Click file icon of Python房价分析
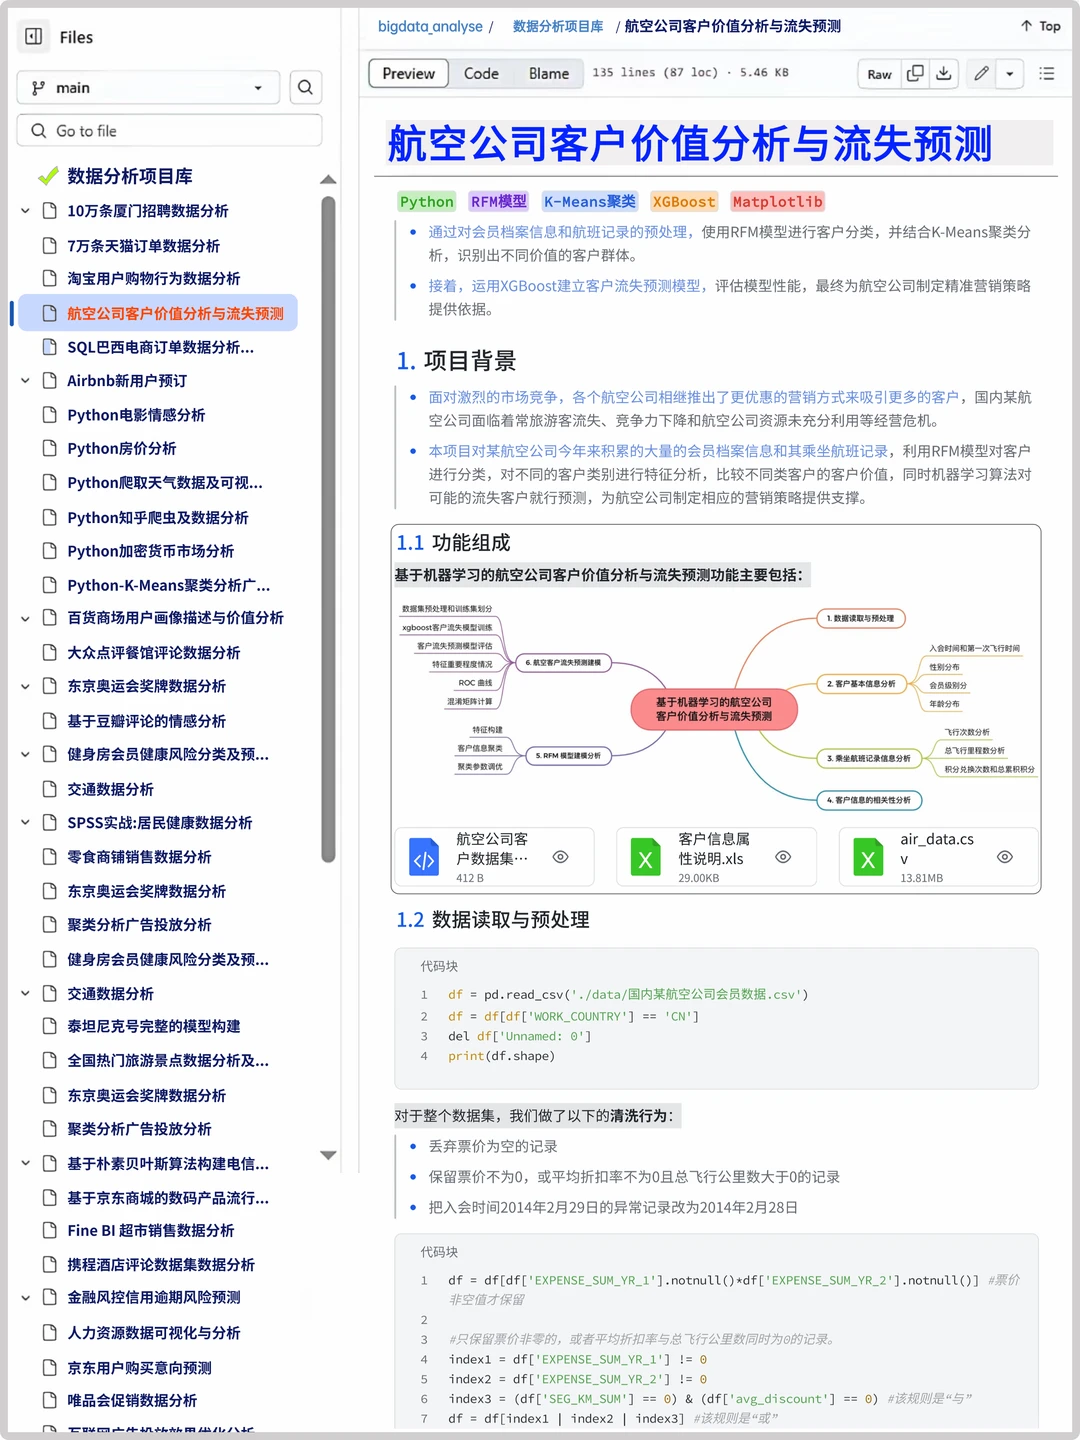This screenshot has height=1440, width=1080. [x=50, y=448]
